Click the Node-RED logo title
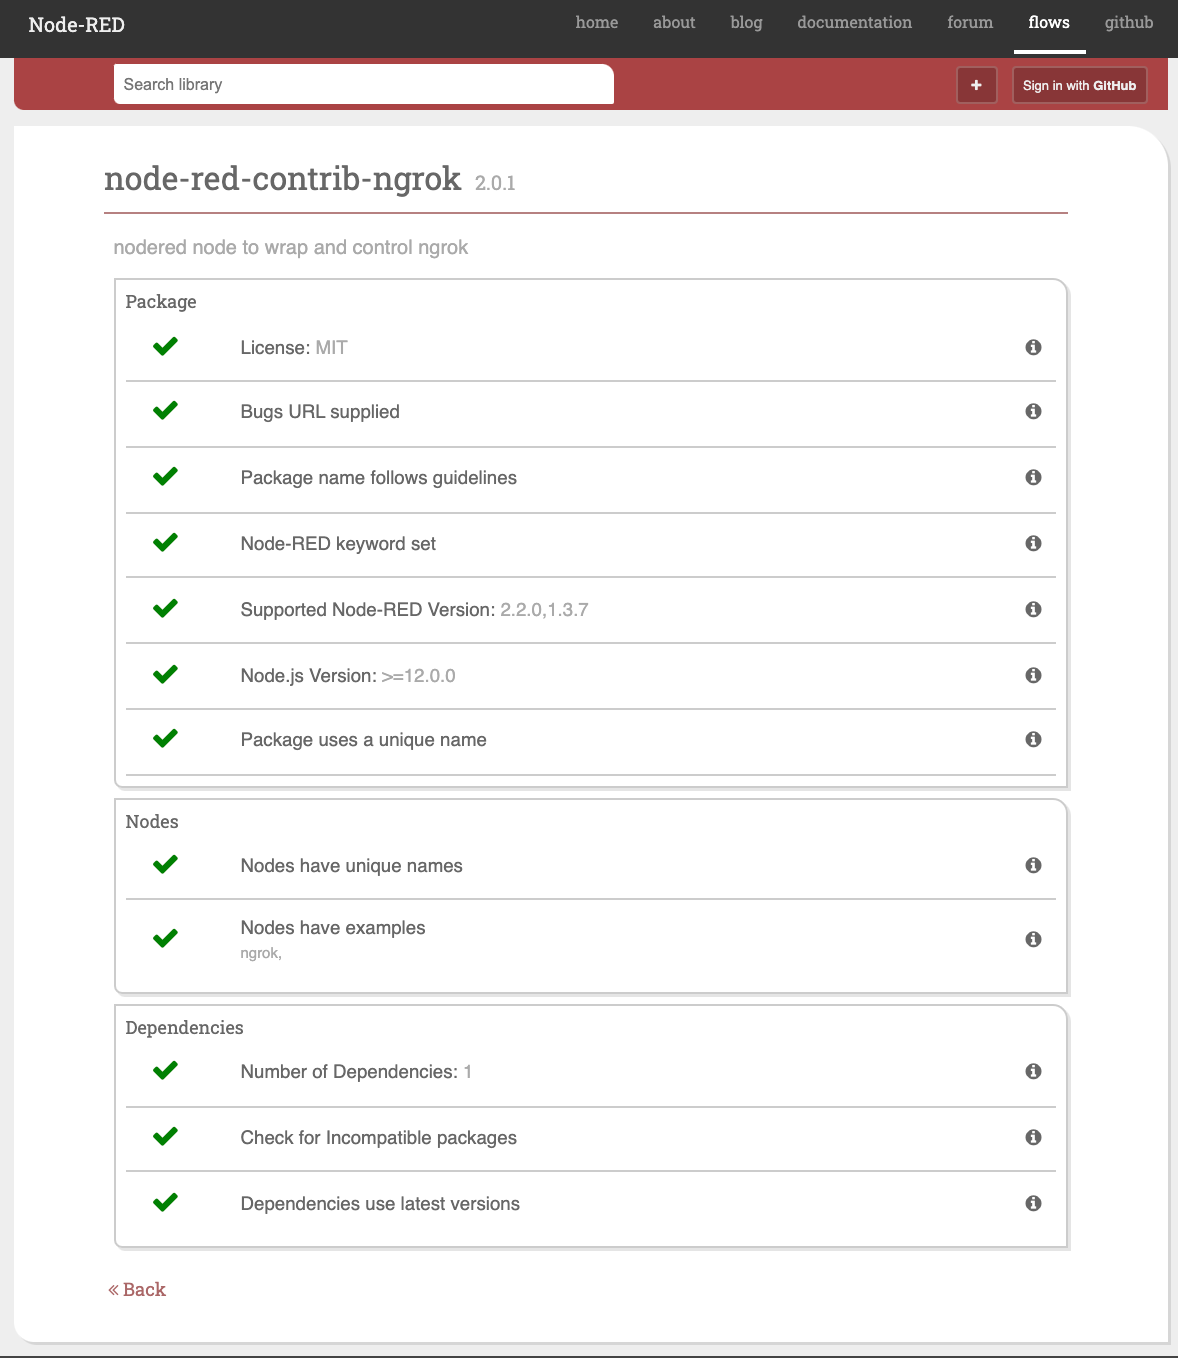The height and width of the screenshot is (1358, 1178). click(77, 25)
